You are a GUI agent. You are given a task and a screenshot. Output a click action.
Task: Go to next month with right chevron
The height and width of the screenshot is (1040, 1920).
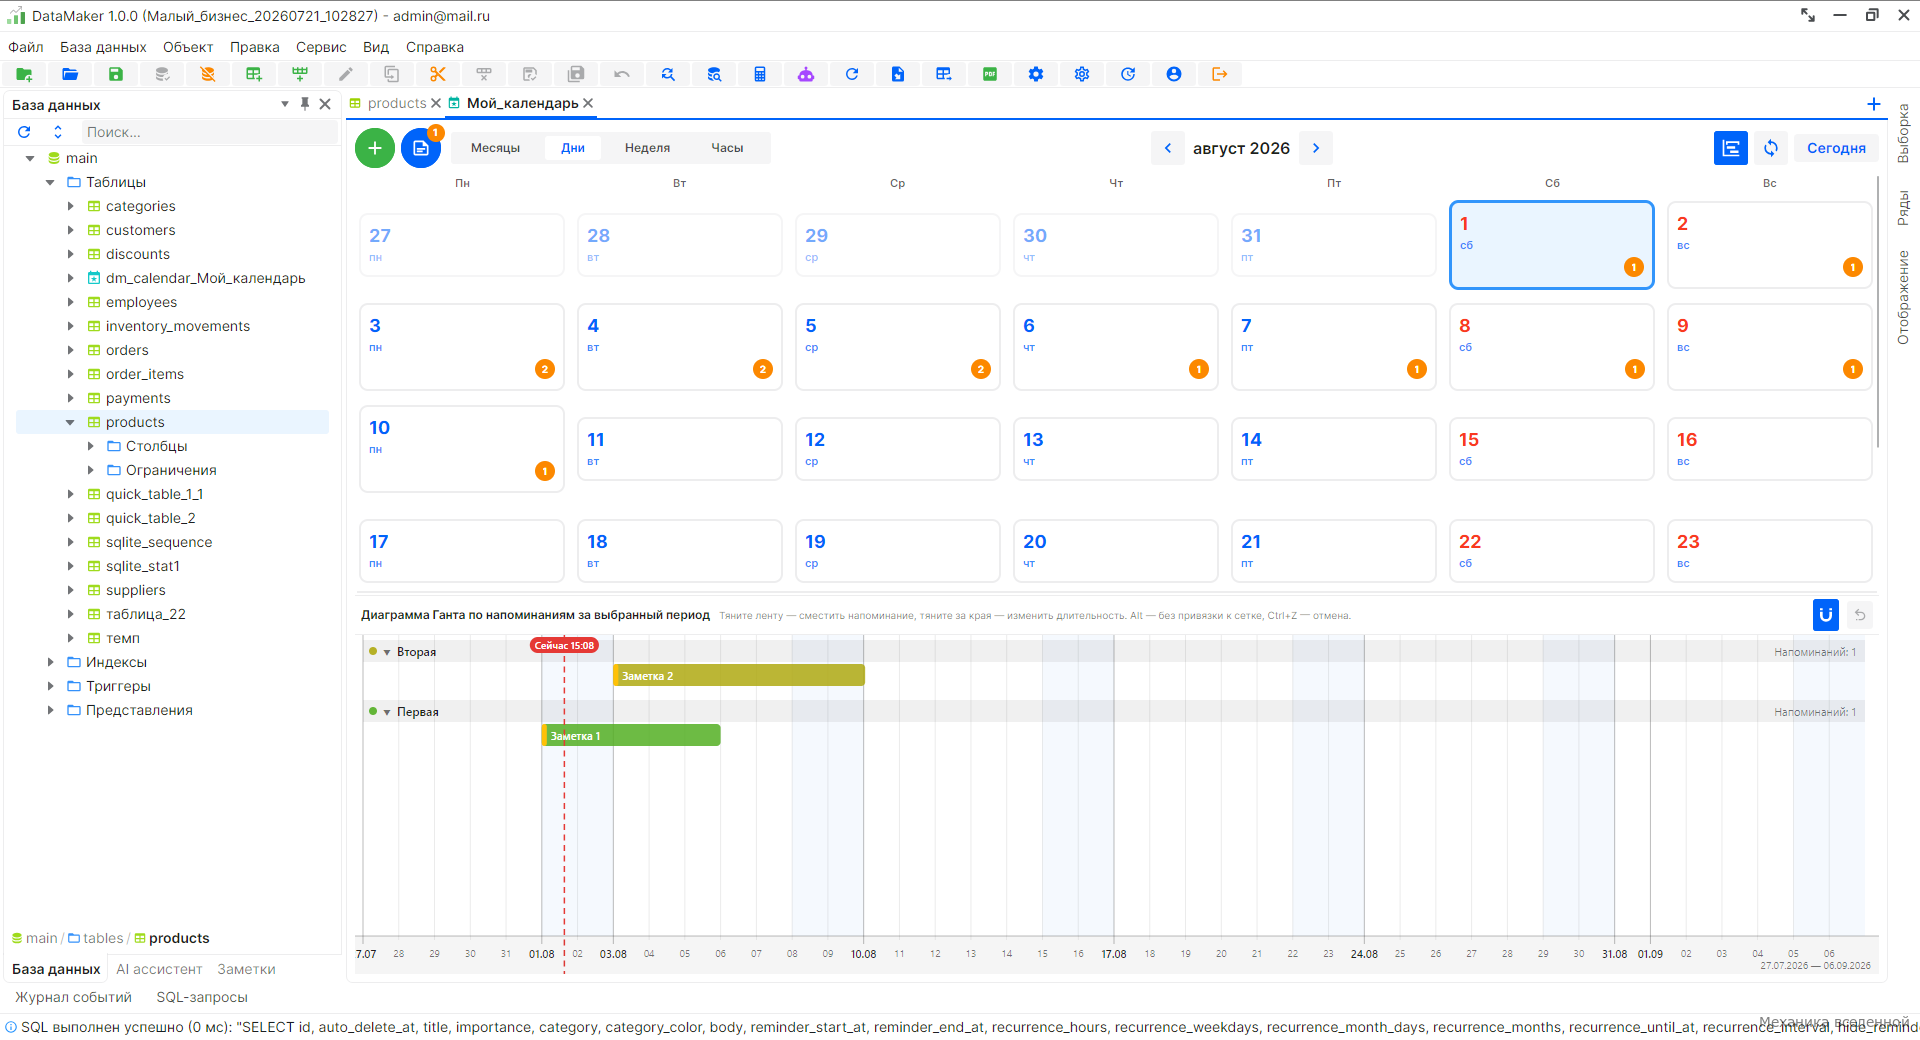[1316, 148]
